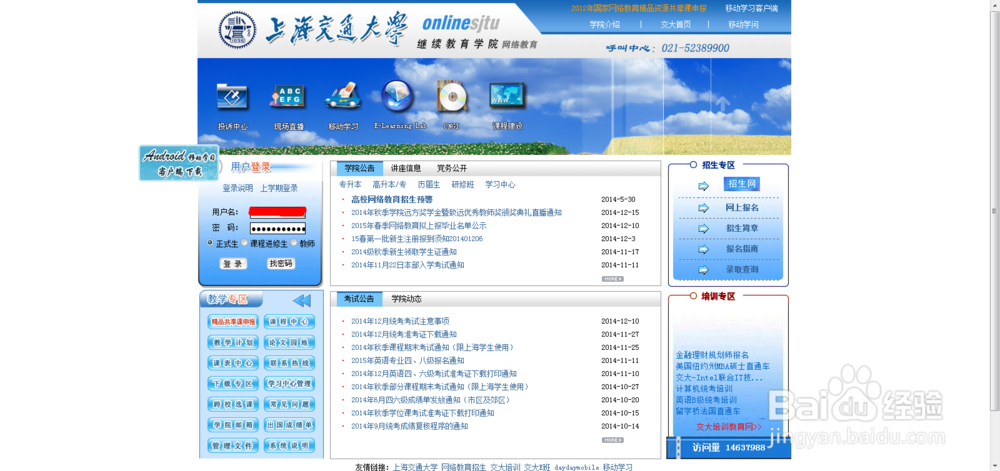Open the E-Learning Lab globe icon
The width and height of the screenshot is (1000, 471).
(398, 96)
